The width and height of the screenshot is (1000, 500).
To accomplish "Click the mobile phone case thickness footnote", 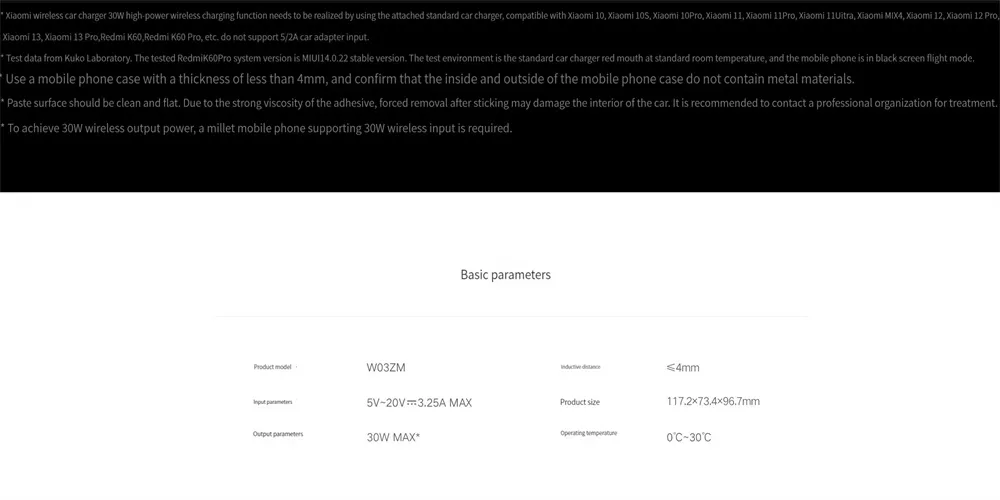I will tap(427, 80).
